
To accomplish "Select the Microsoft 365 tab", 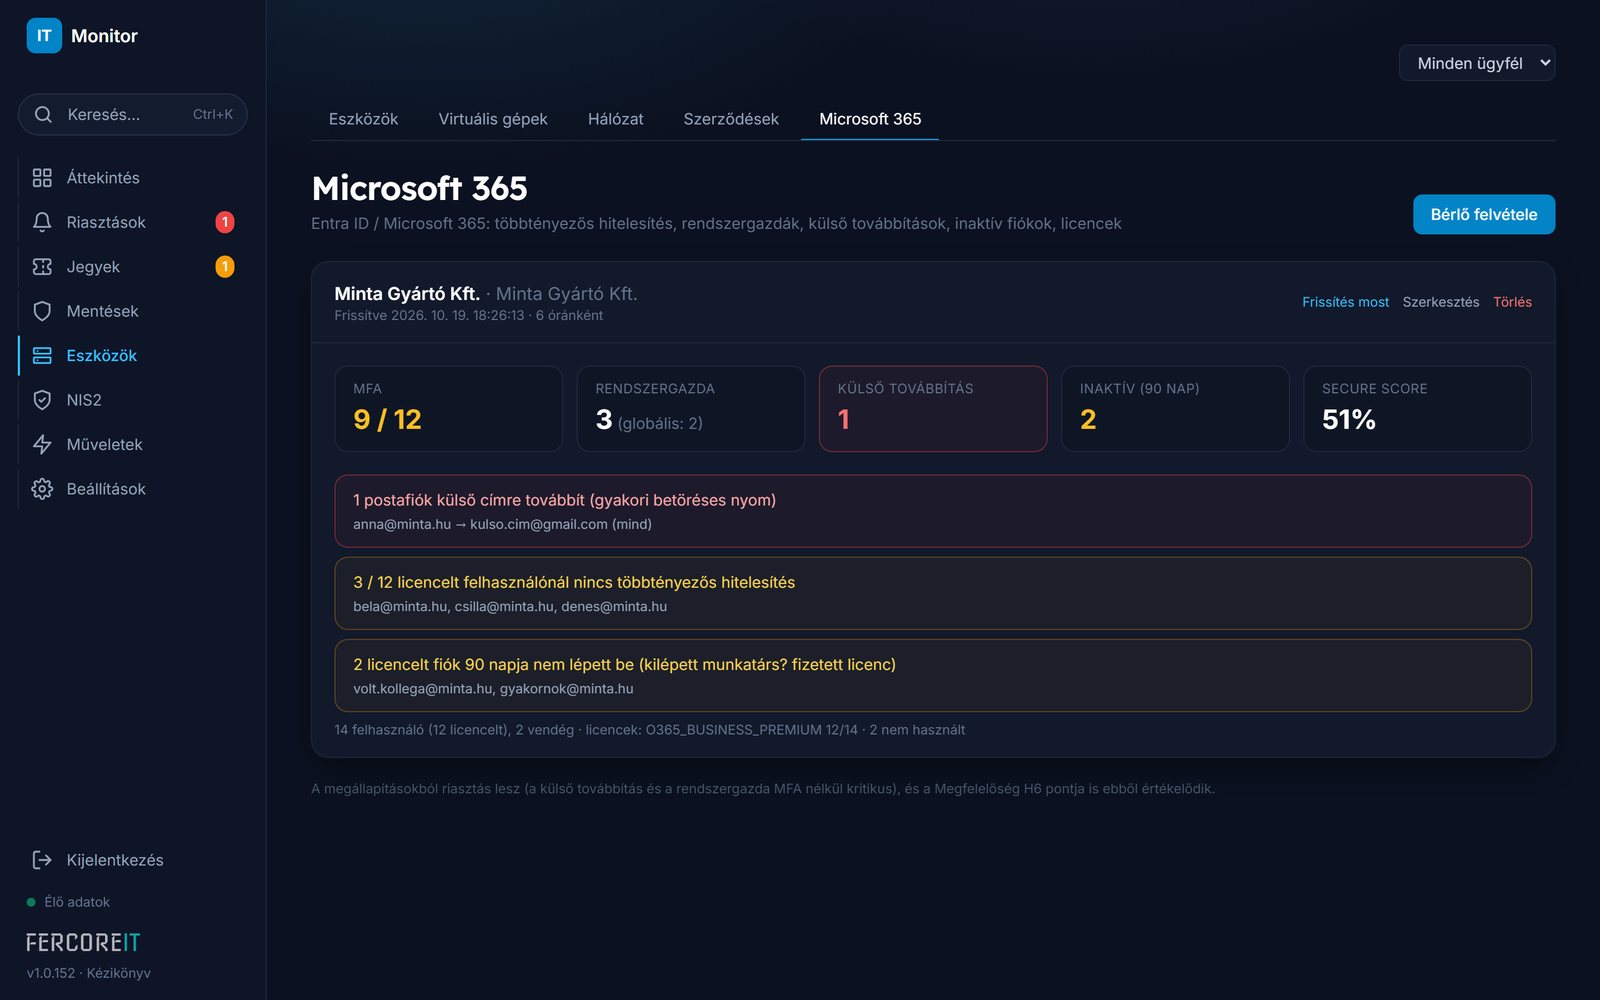I will (x=870, y=119).
